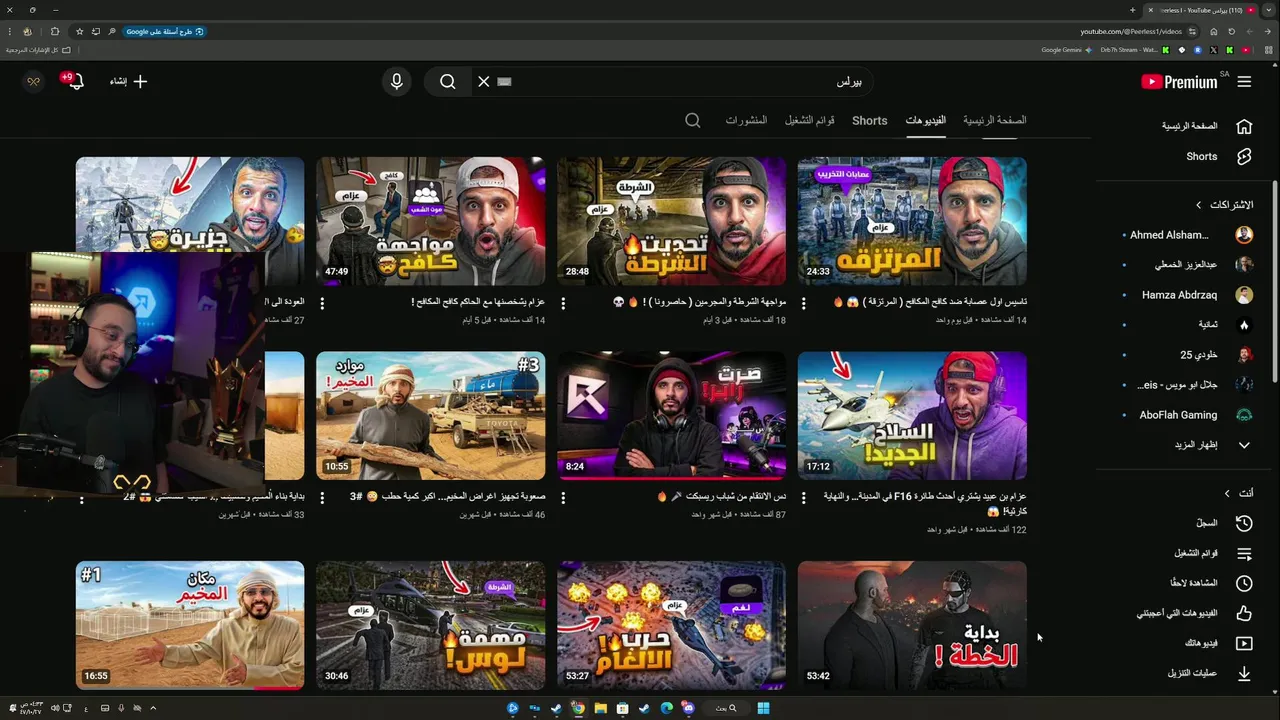1280x720 pixels.
Task: Switch to channel Home tab (الصفحة الرئيسية)
Action: pyautogui.click(x=995, y=120)
